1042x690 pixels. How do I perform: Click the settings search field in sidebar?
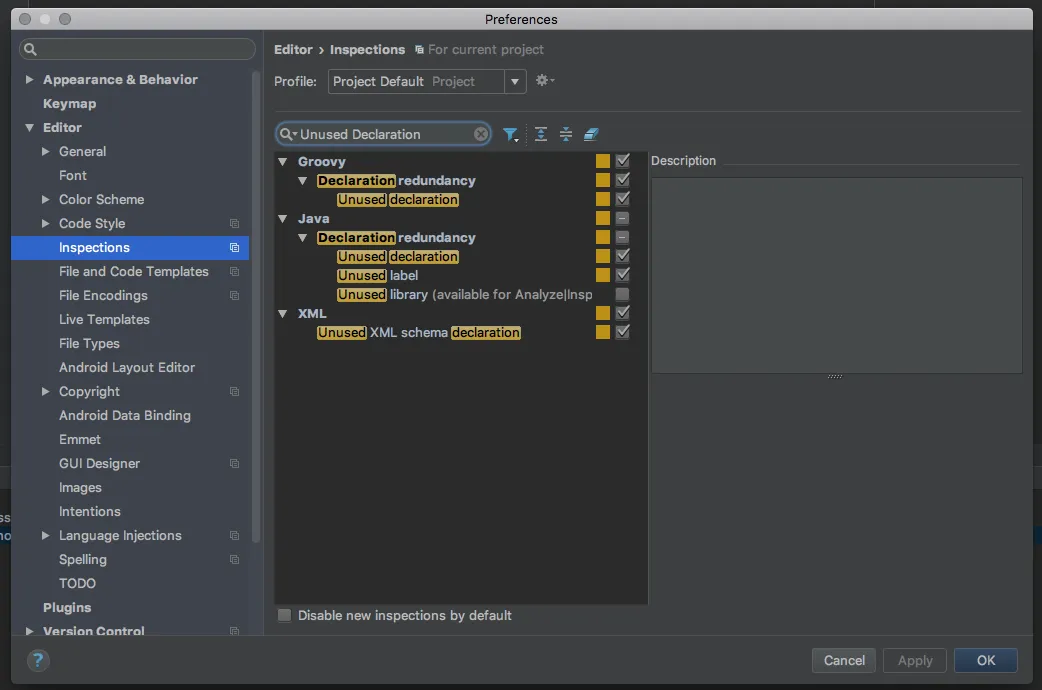pyautogui.click(x=138, y=49)
